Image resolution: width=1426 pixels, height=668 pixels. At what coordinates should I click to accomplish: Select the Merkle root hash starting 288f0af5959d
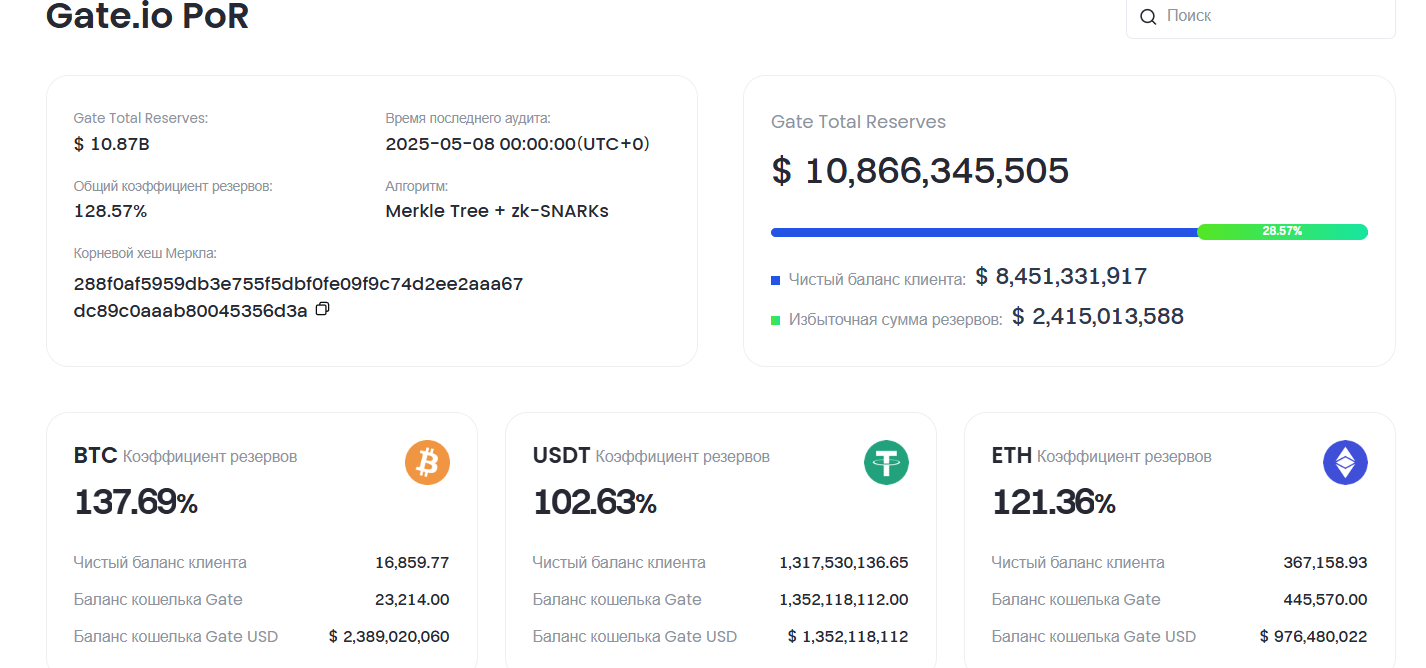tap(298, 297)
